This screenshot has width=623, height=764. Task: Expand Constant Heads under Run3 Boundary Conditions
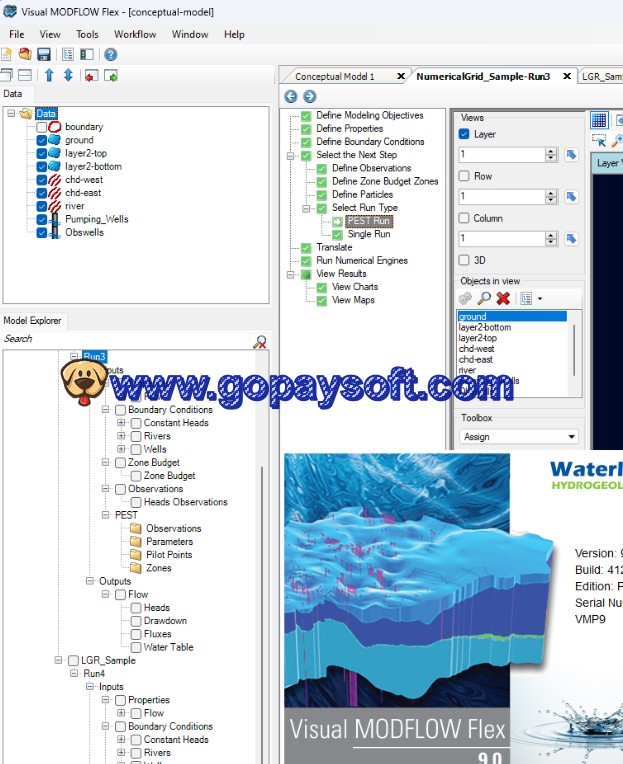pyautogui.click(x=121, y=422)
